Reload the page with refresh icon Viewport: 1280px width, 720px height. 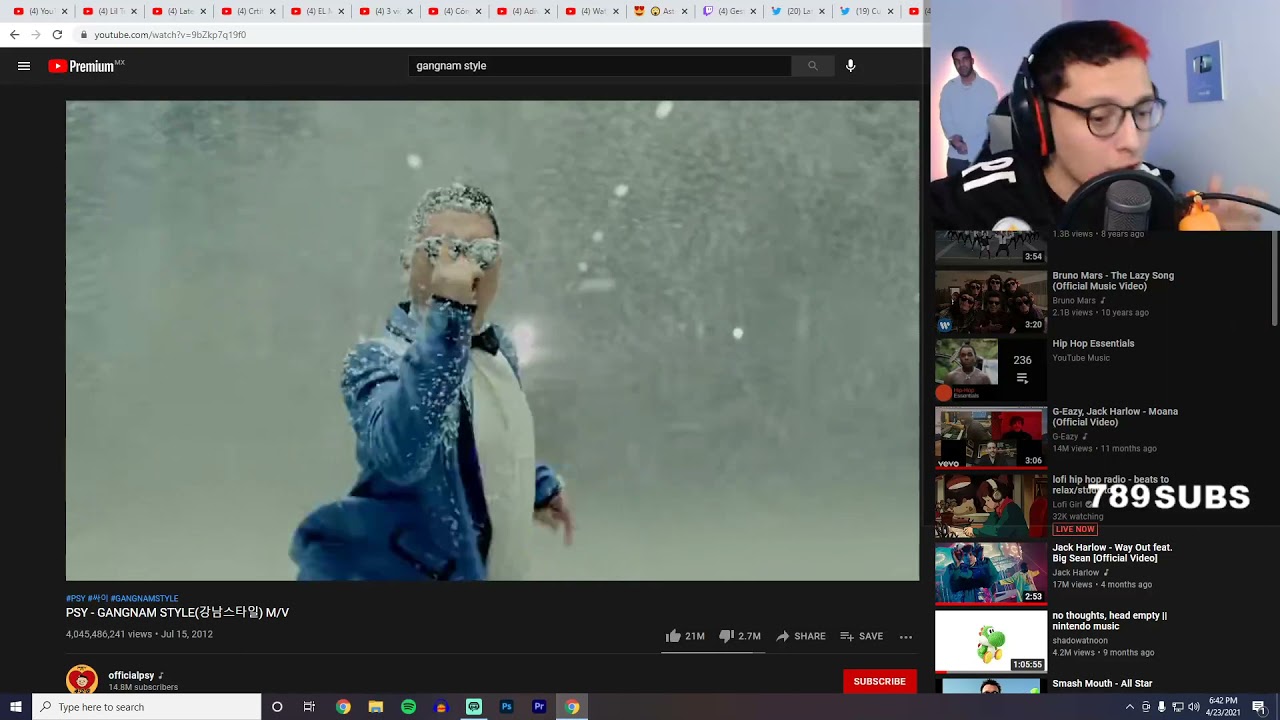pyautogui.click(x=57, y=34)
